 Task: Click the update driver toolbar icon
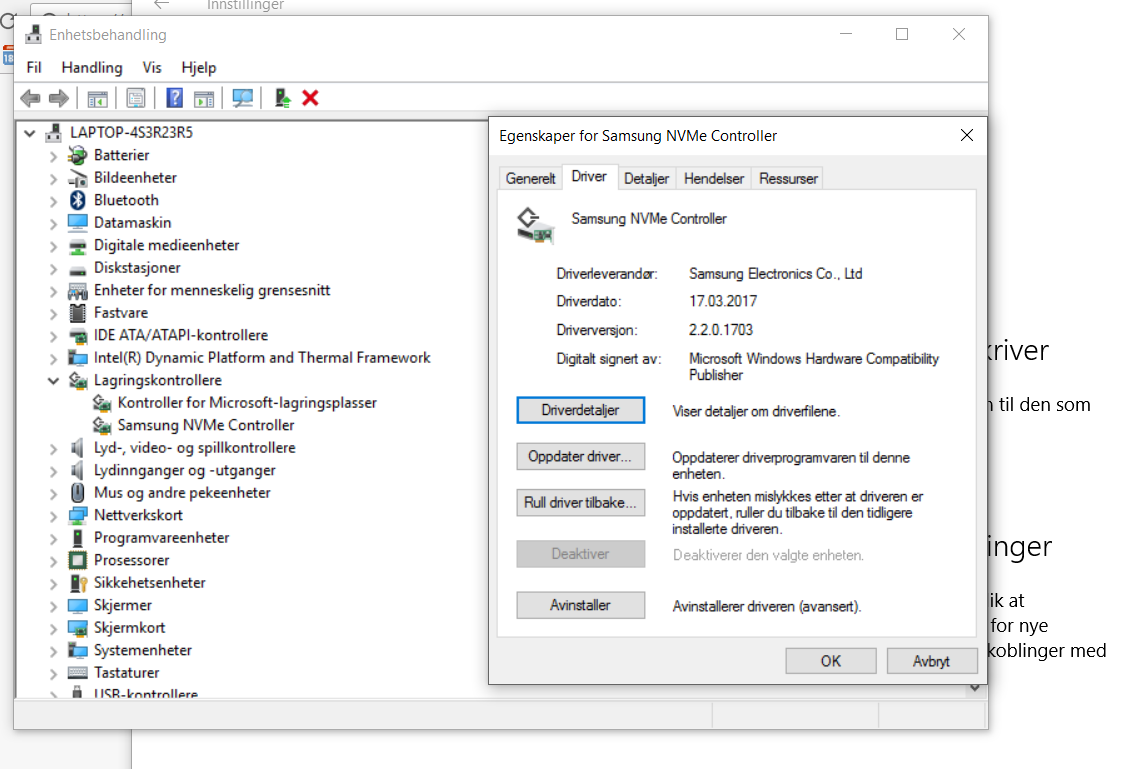coord(282,98)
